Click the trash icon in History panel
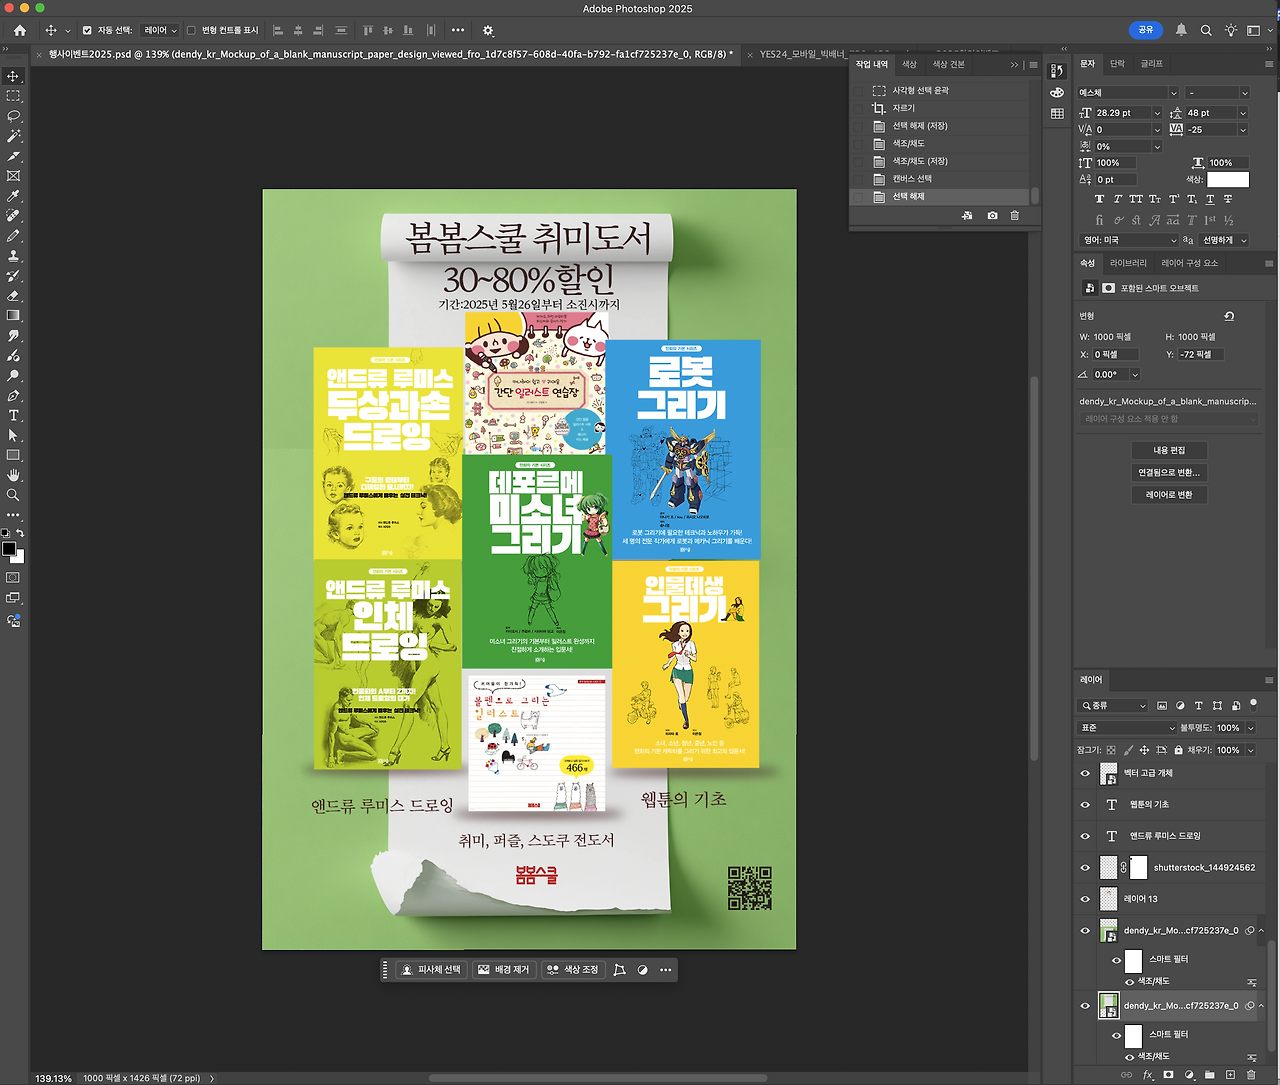Viewport: 1280px width, 1085px height. coord(1014,216)
